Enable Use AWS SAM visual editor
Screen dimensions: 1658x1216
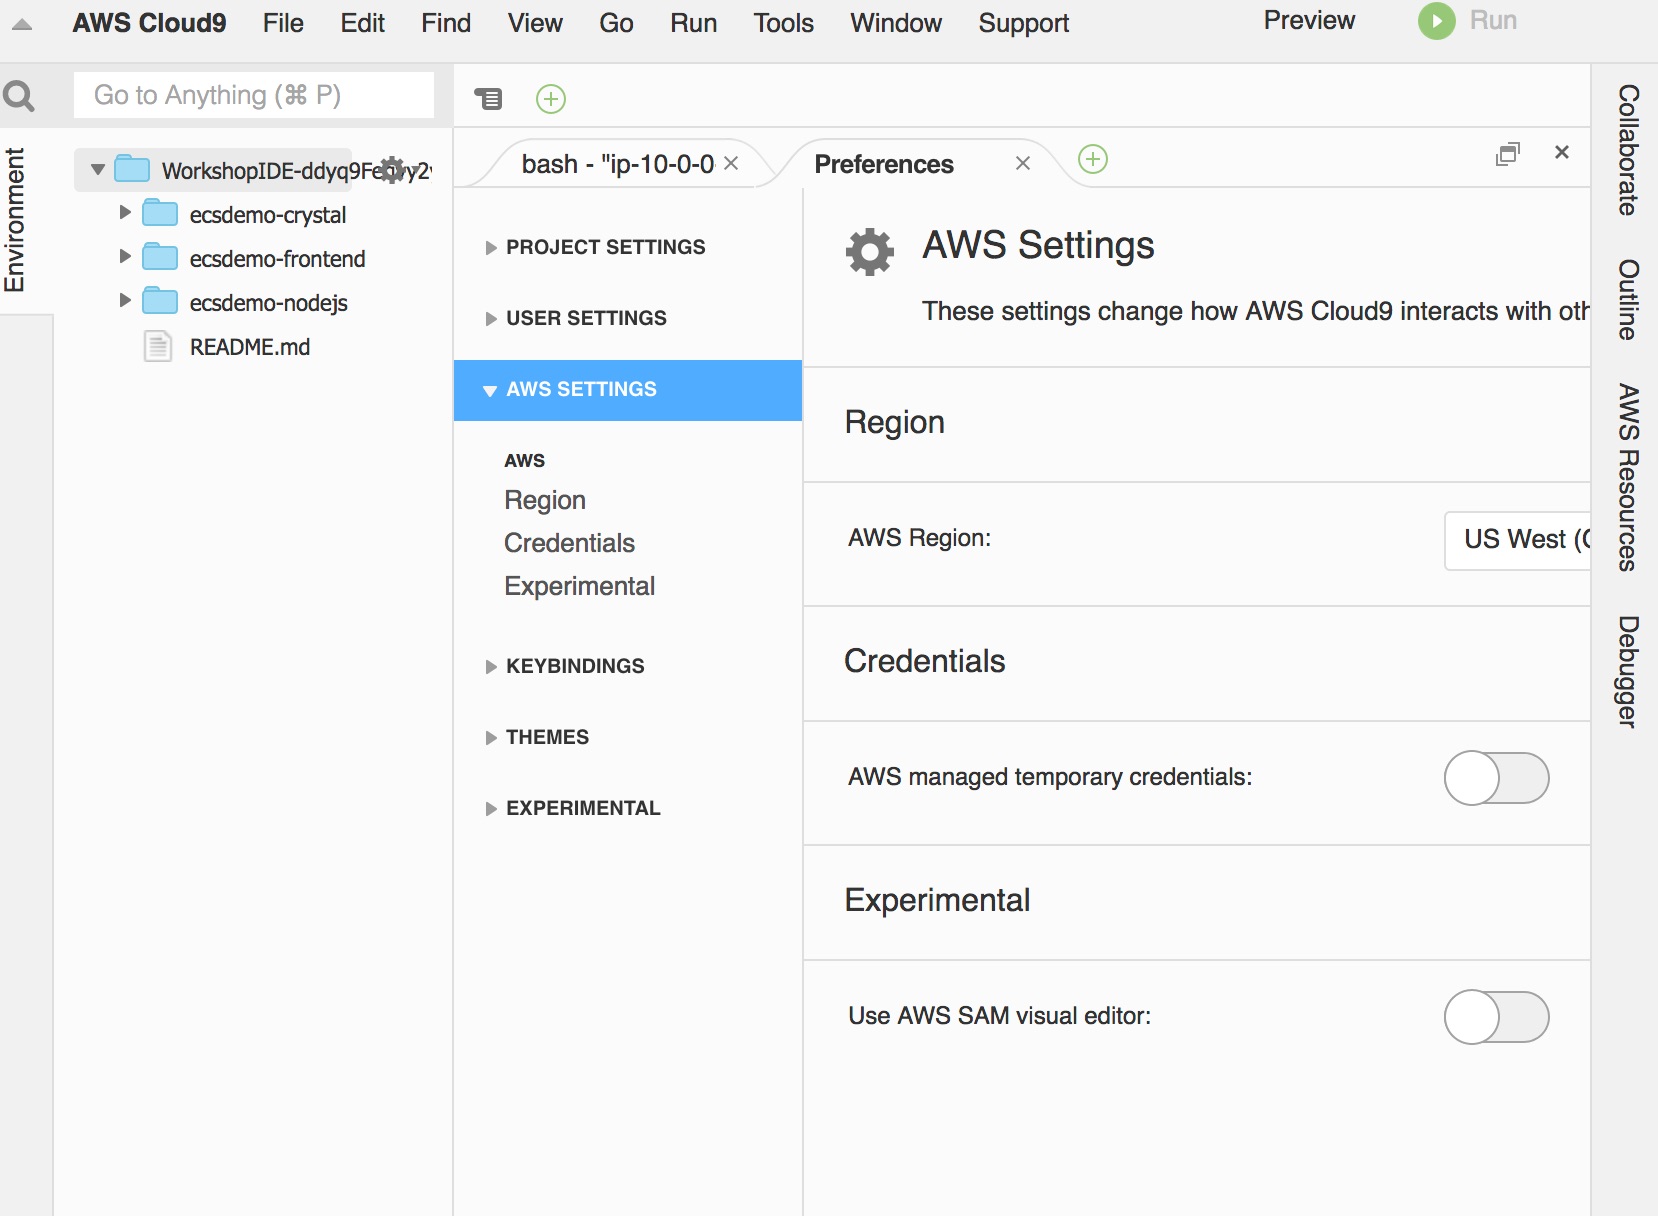[x=1496, y=1016]
